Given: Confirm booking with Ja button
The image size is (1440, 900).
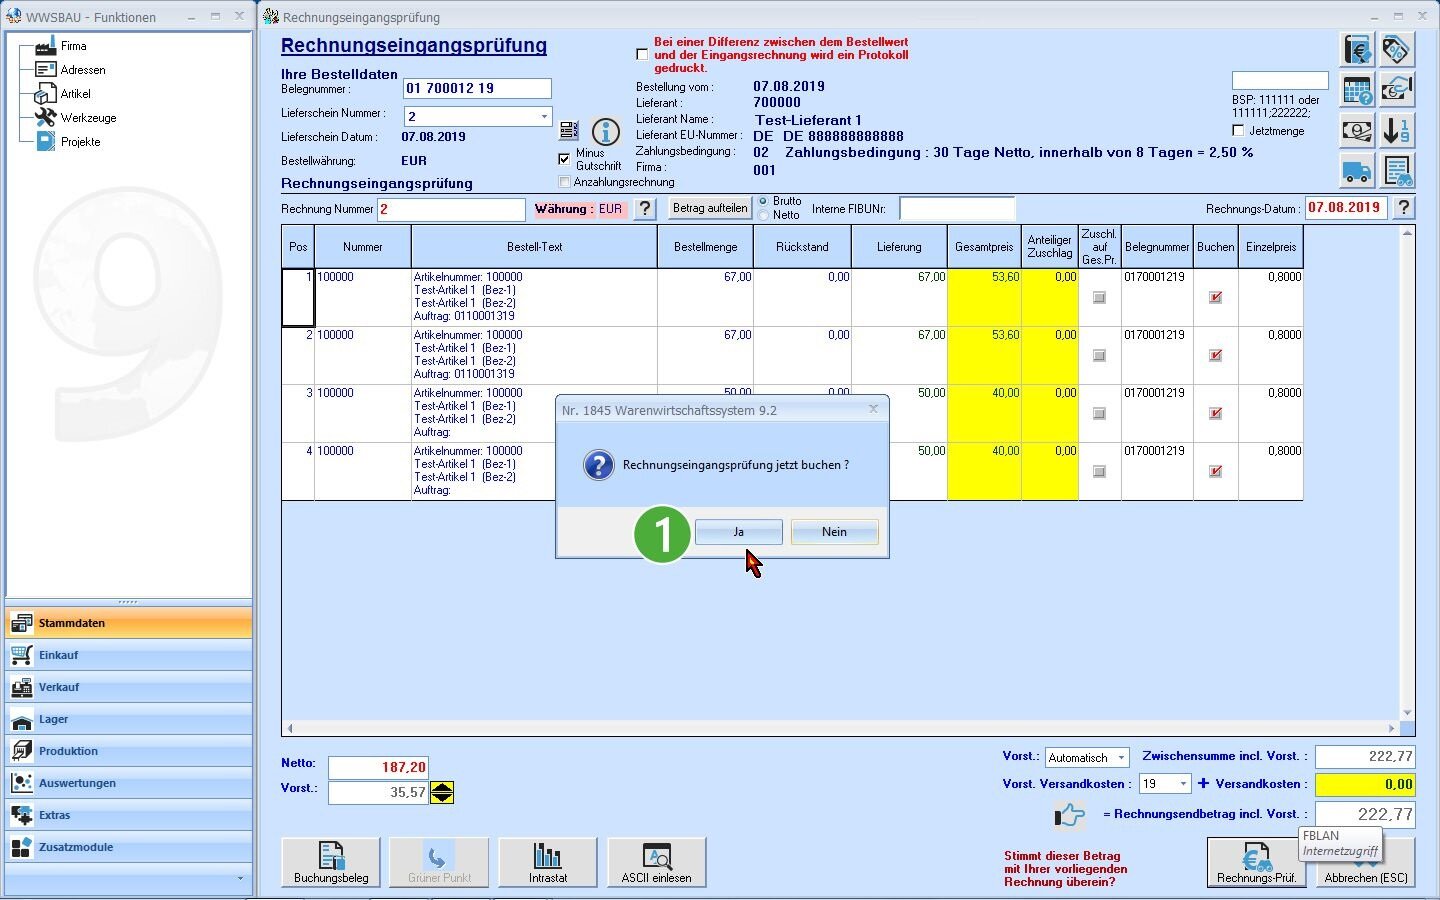Looking at the screenshot, I should (738, 532).
